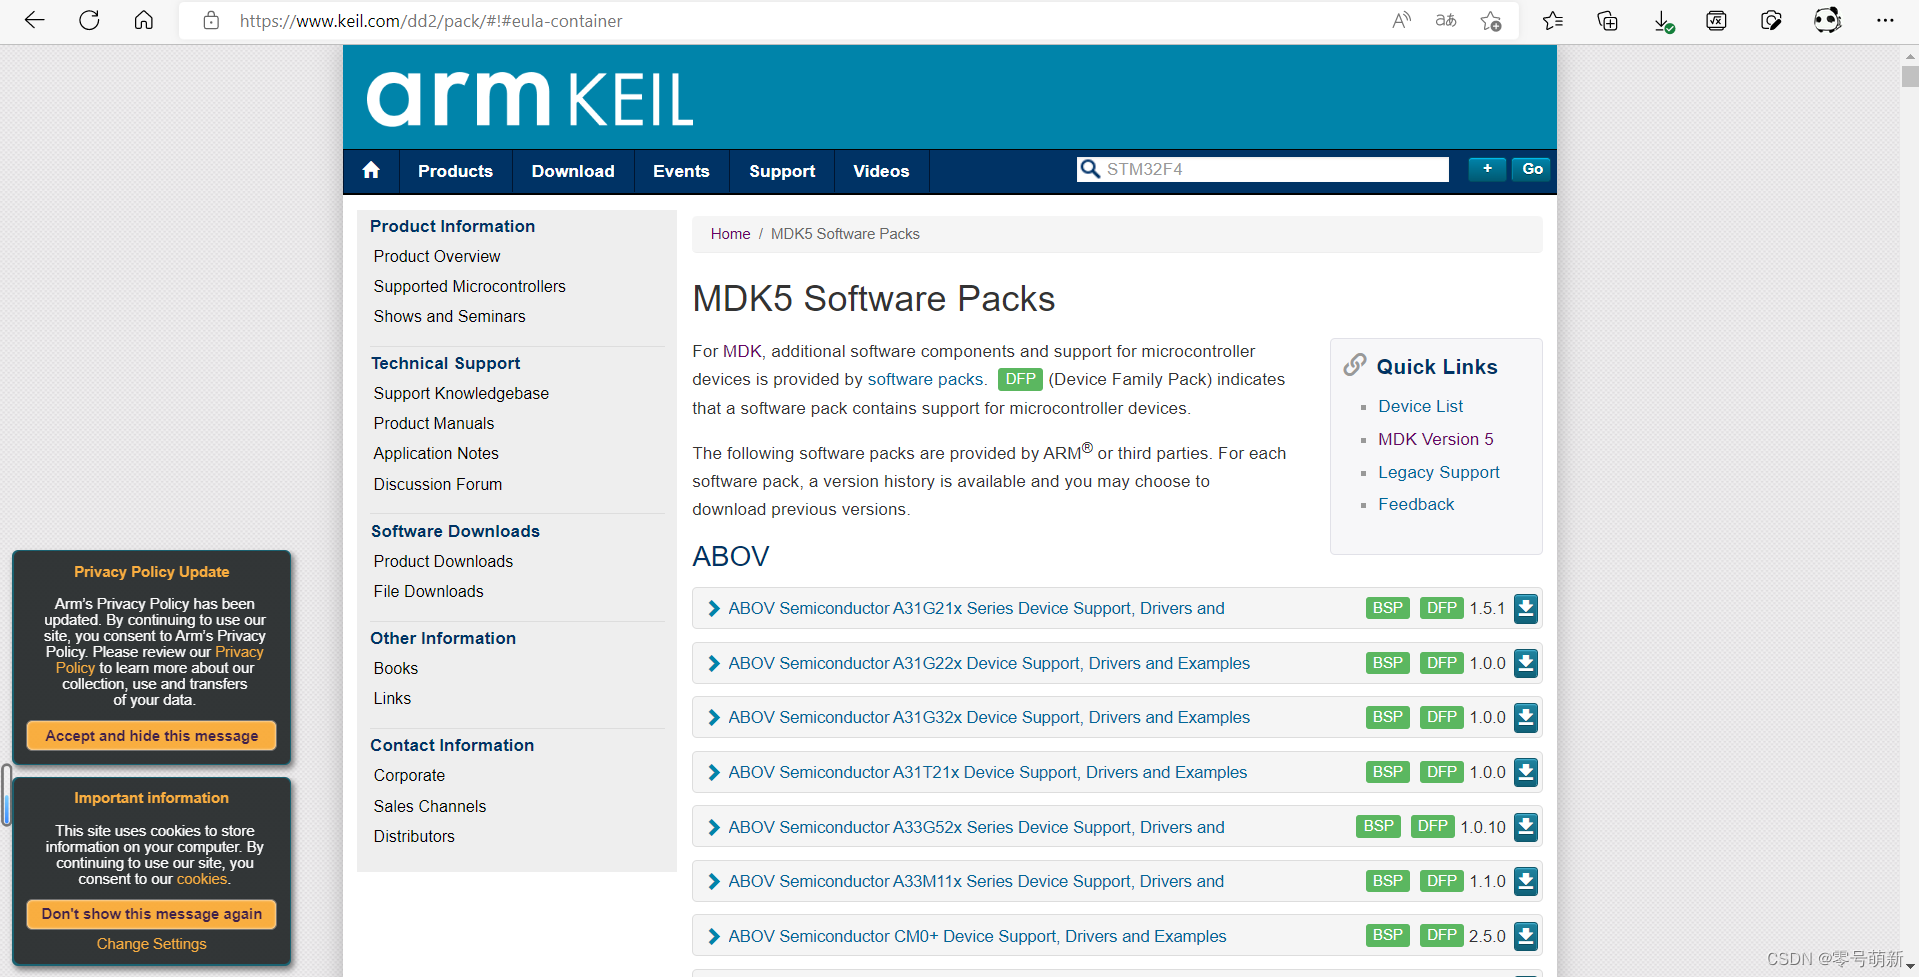Image resolution: width=1919 pixels, height=977 pixels.
Task: Open the Download menu
Action: click(573, 171)
